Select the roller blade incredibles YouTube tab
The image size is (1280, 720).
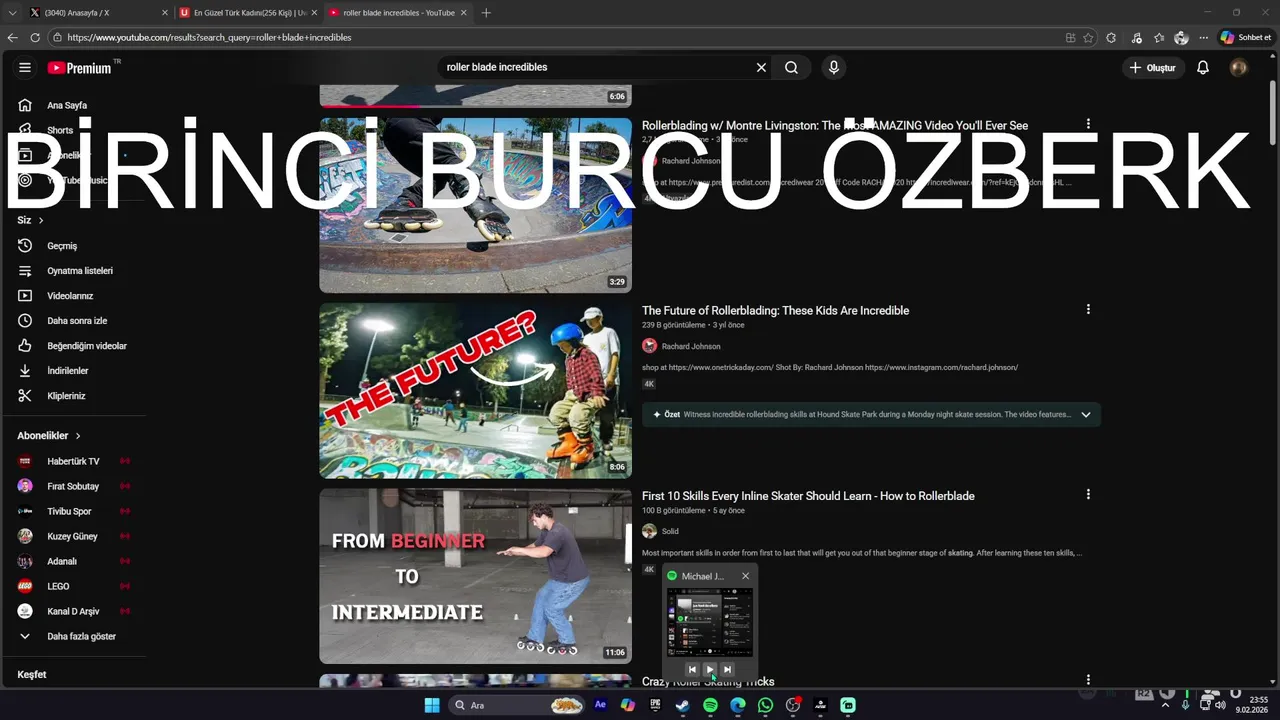pyautogui.click(x=399, y=13)
